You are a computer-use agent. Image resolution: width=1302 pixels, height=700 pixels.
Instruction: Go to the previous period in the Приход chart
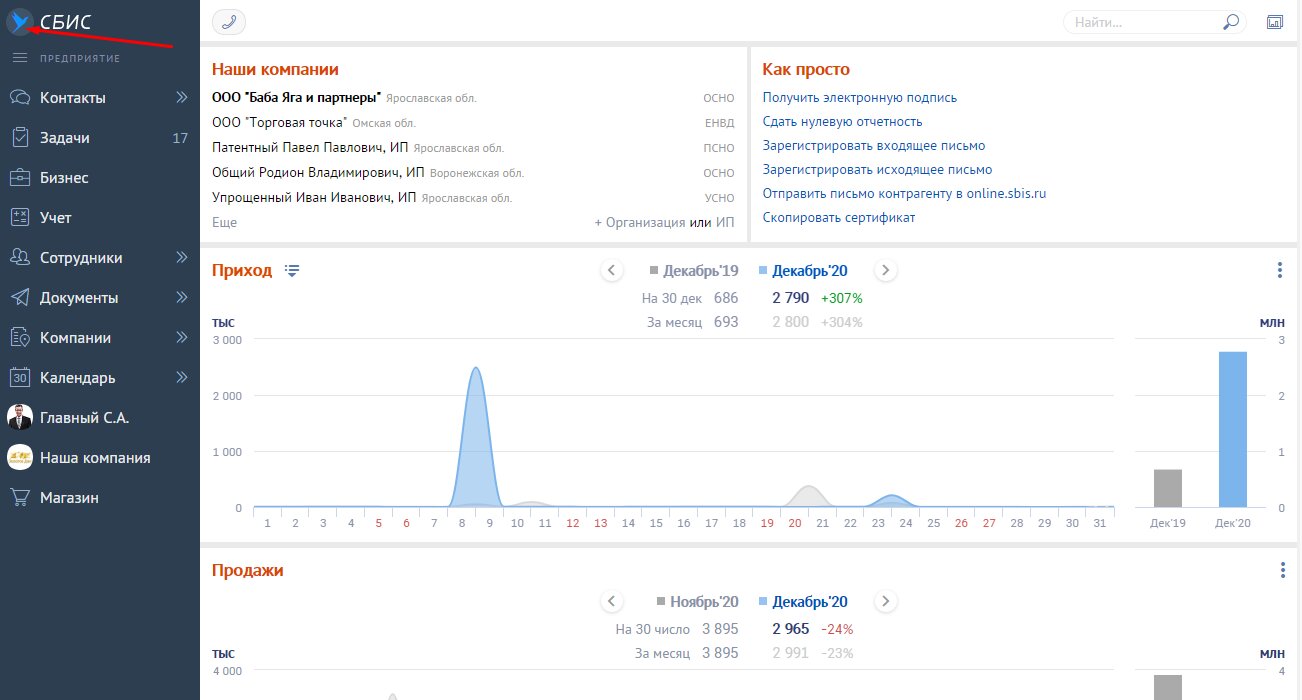612,270
